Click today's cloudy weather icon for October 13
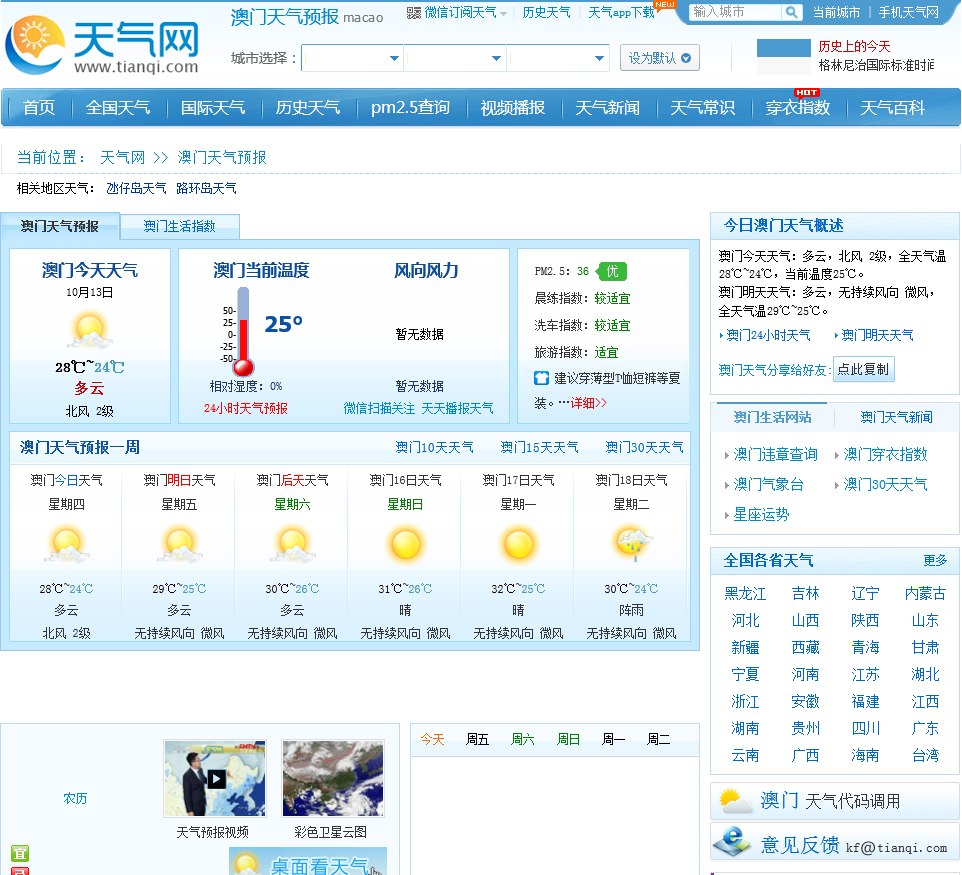Image resolution: width=962 pixels, height=875 pixels. (90, 330)
